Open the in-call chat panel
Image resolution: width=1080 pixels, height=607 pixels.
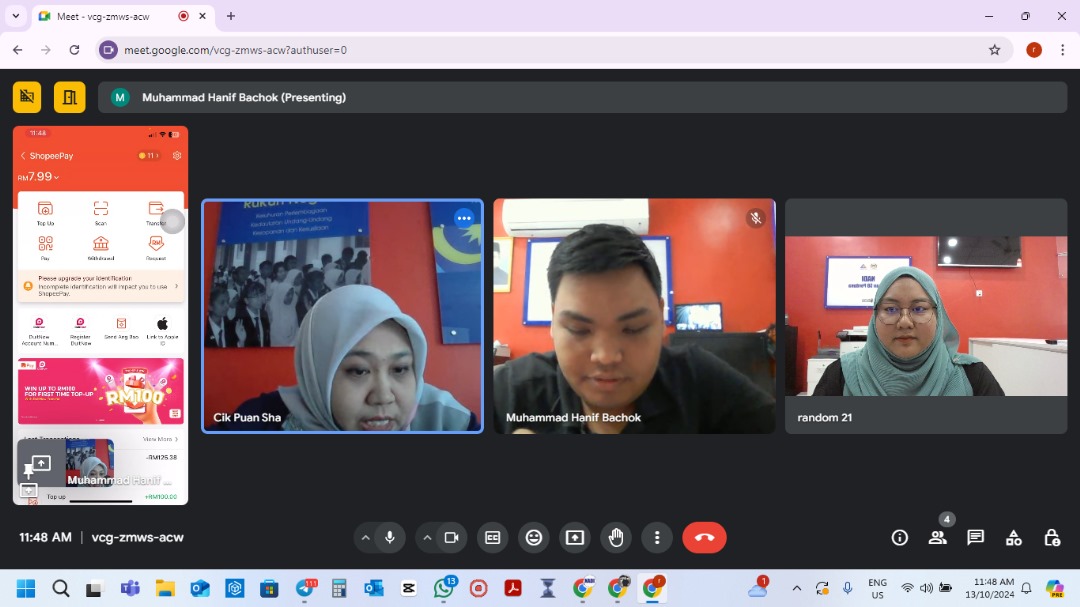(x=975, y=538)
